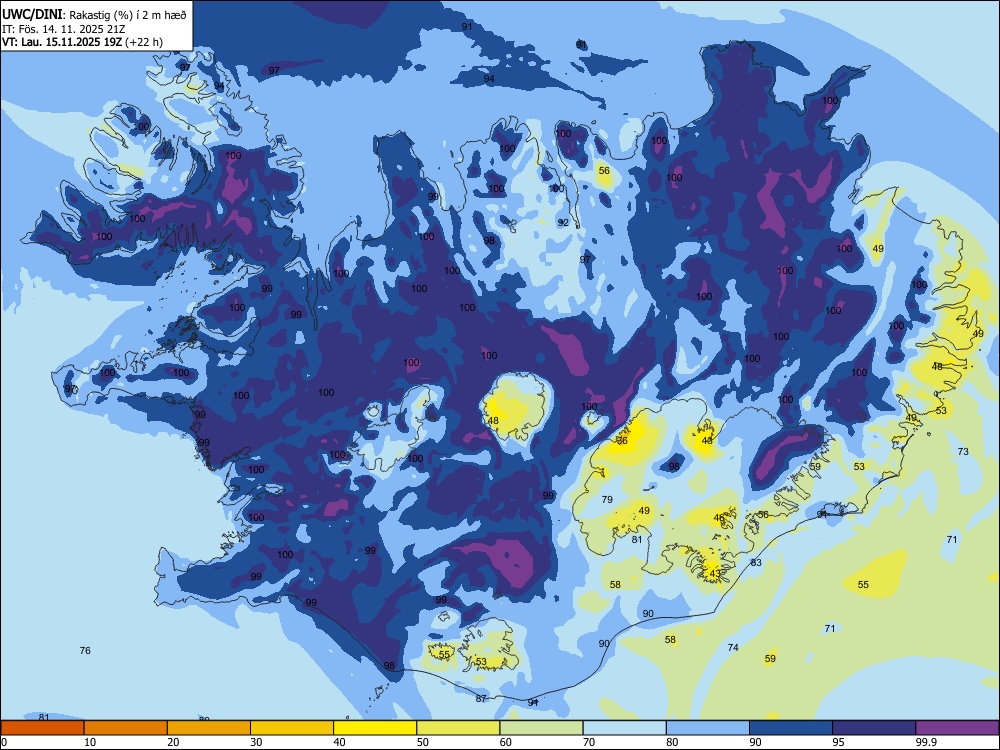Click the legend tick label '10'
Viewport: 1000px width, 750px height.
[90, 742]
